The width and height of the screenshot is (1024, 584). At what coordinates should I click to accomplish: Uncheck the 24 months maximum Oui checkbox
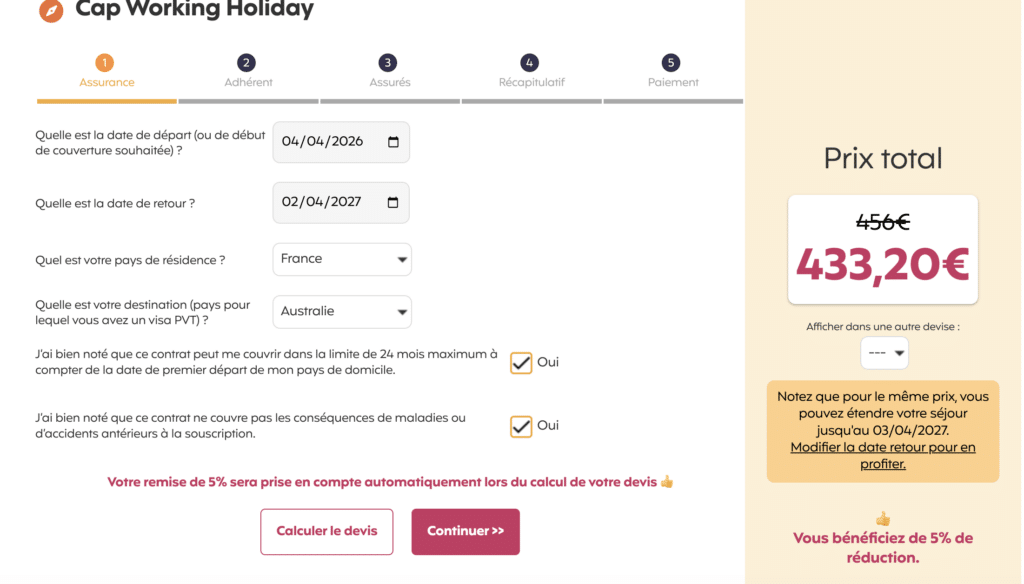pyautogui.click(x=521, y=363)
